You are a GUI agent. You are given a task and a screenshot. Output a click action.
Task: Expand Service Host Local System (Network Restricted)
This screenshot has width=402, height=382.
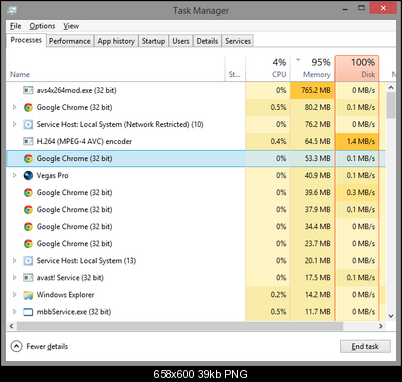[x=15, y=124]
